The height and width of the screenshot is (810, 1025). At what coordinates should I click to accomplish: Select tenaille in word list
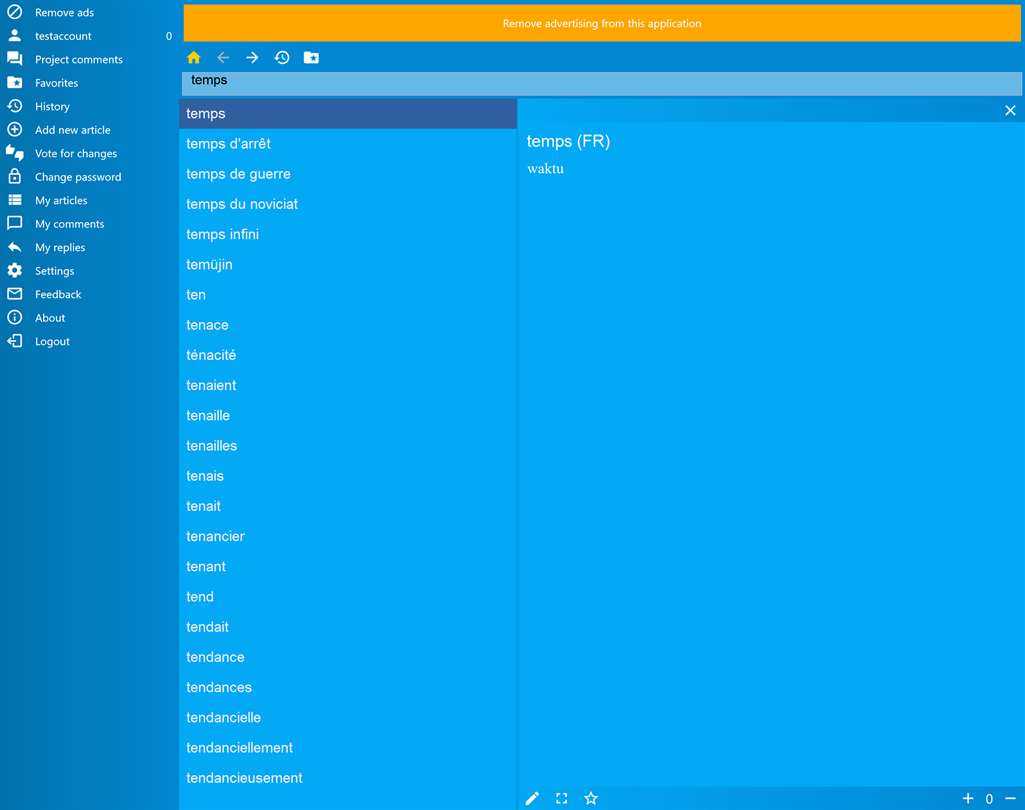click(348, 415)
